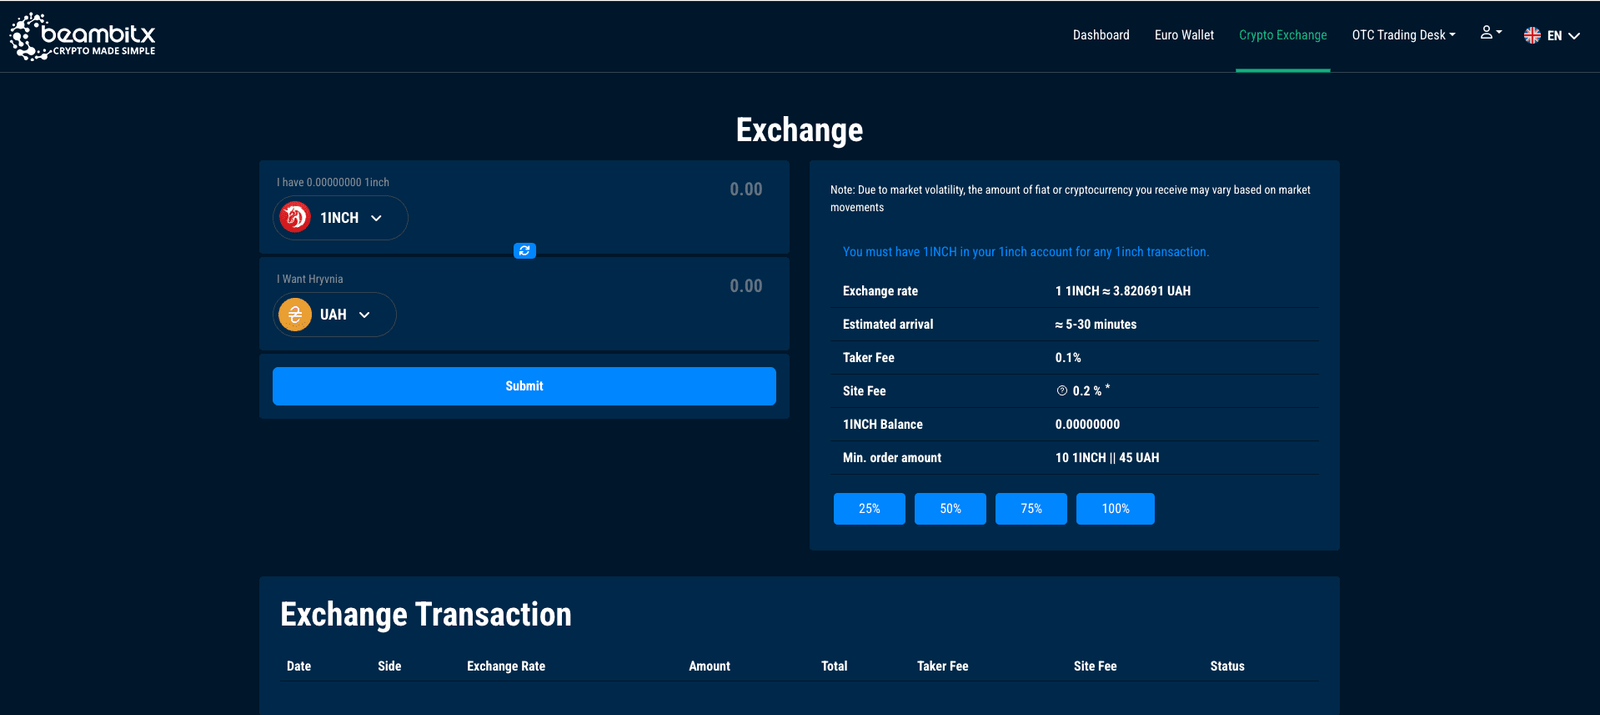Click the '10 1INCH || 45 UAH' minimum order value
This screenshot has height=715, width=1600.
click(1107, 458)
